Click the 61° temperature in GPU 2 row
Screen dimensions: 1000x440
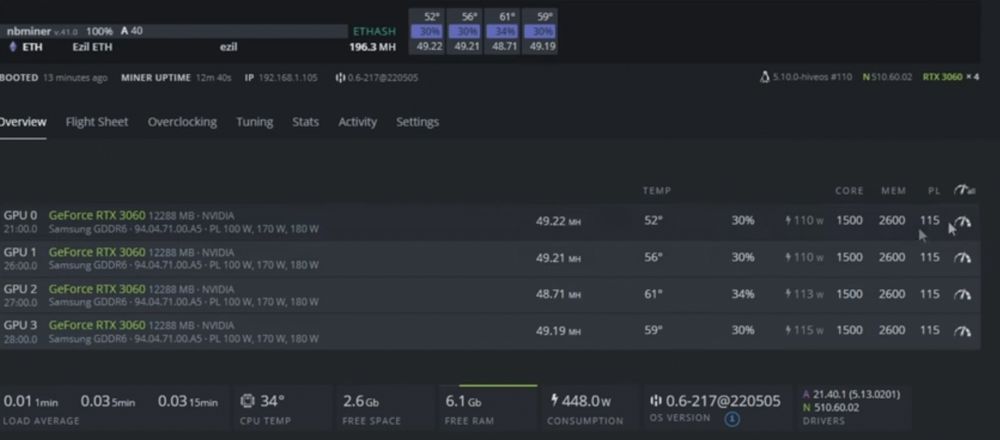tap(653, 294)
